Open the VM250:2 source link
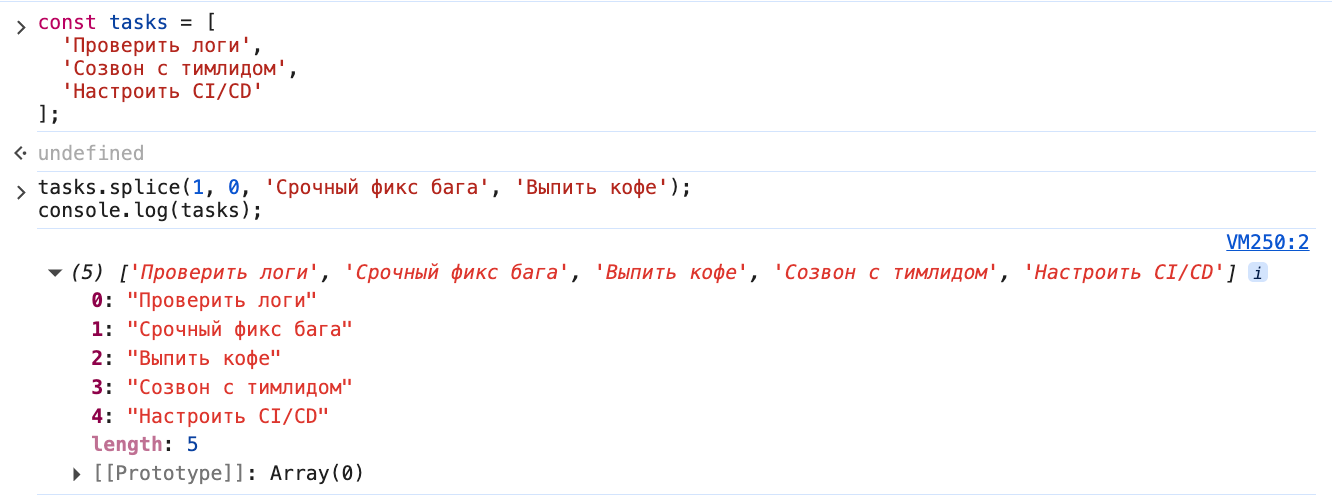Viewport: 1332px width, 496px height. (x=1267, y=242)
